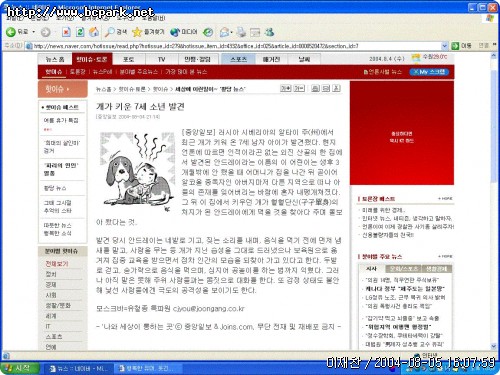Screen dimensions: 500x375
Task: Click more link beside 토론장 베스트
Action: [445, 199]
